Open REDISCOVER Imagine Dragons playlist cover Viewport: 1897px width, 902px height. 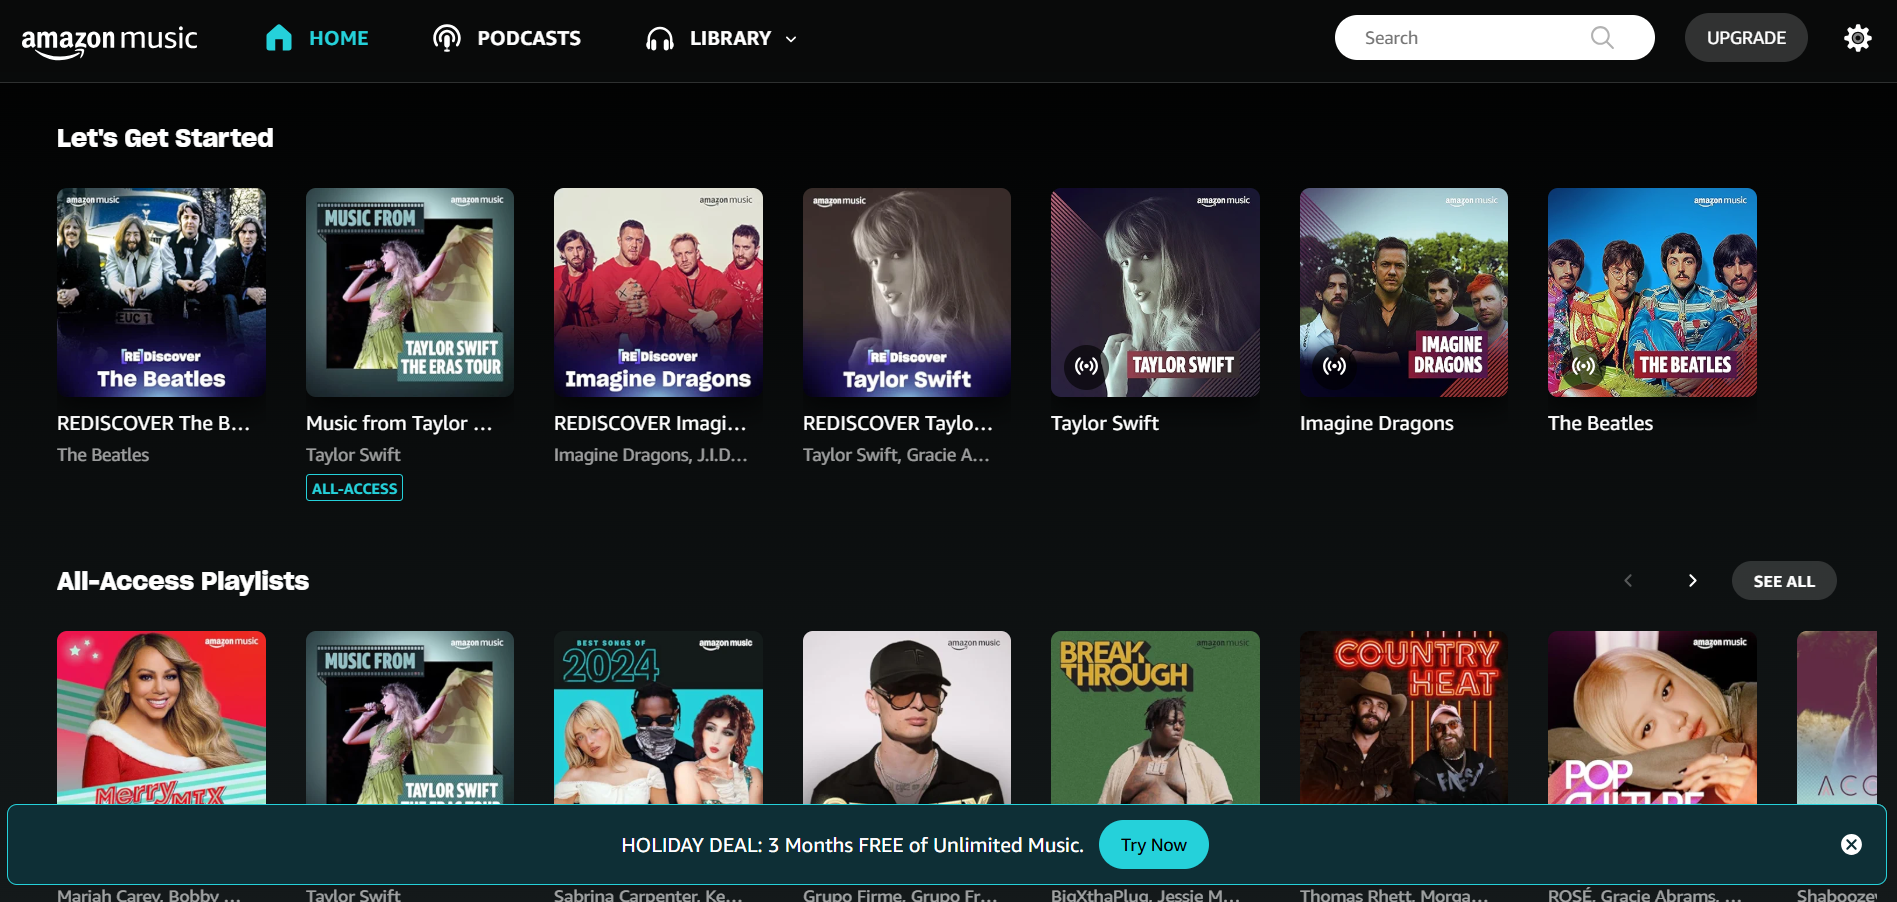(658, 292)
